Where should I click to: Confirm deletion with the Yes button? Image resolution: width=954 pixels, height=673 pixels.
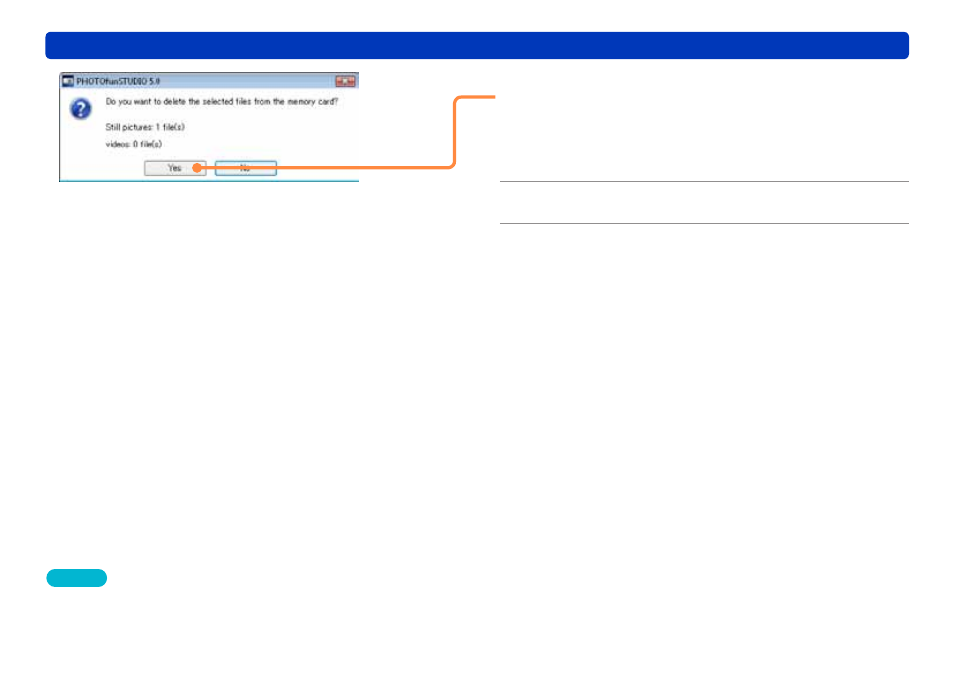(175, 168)
